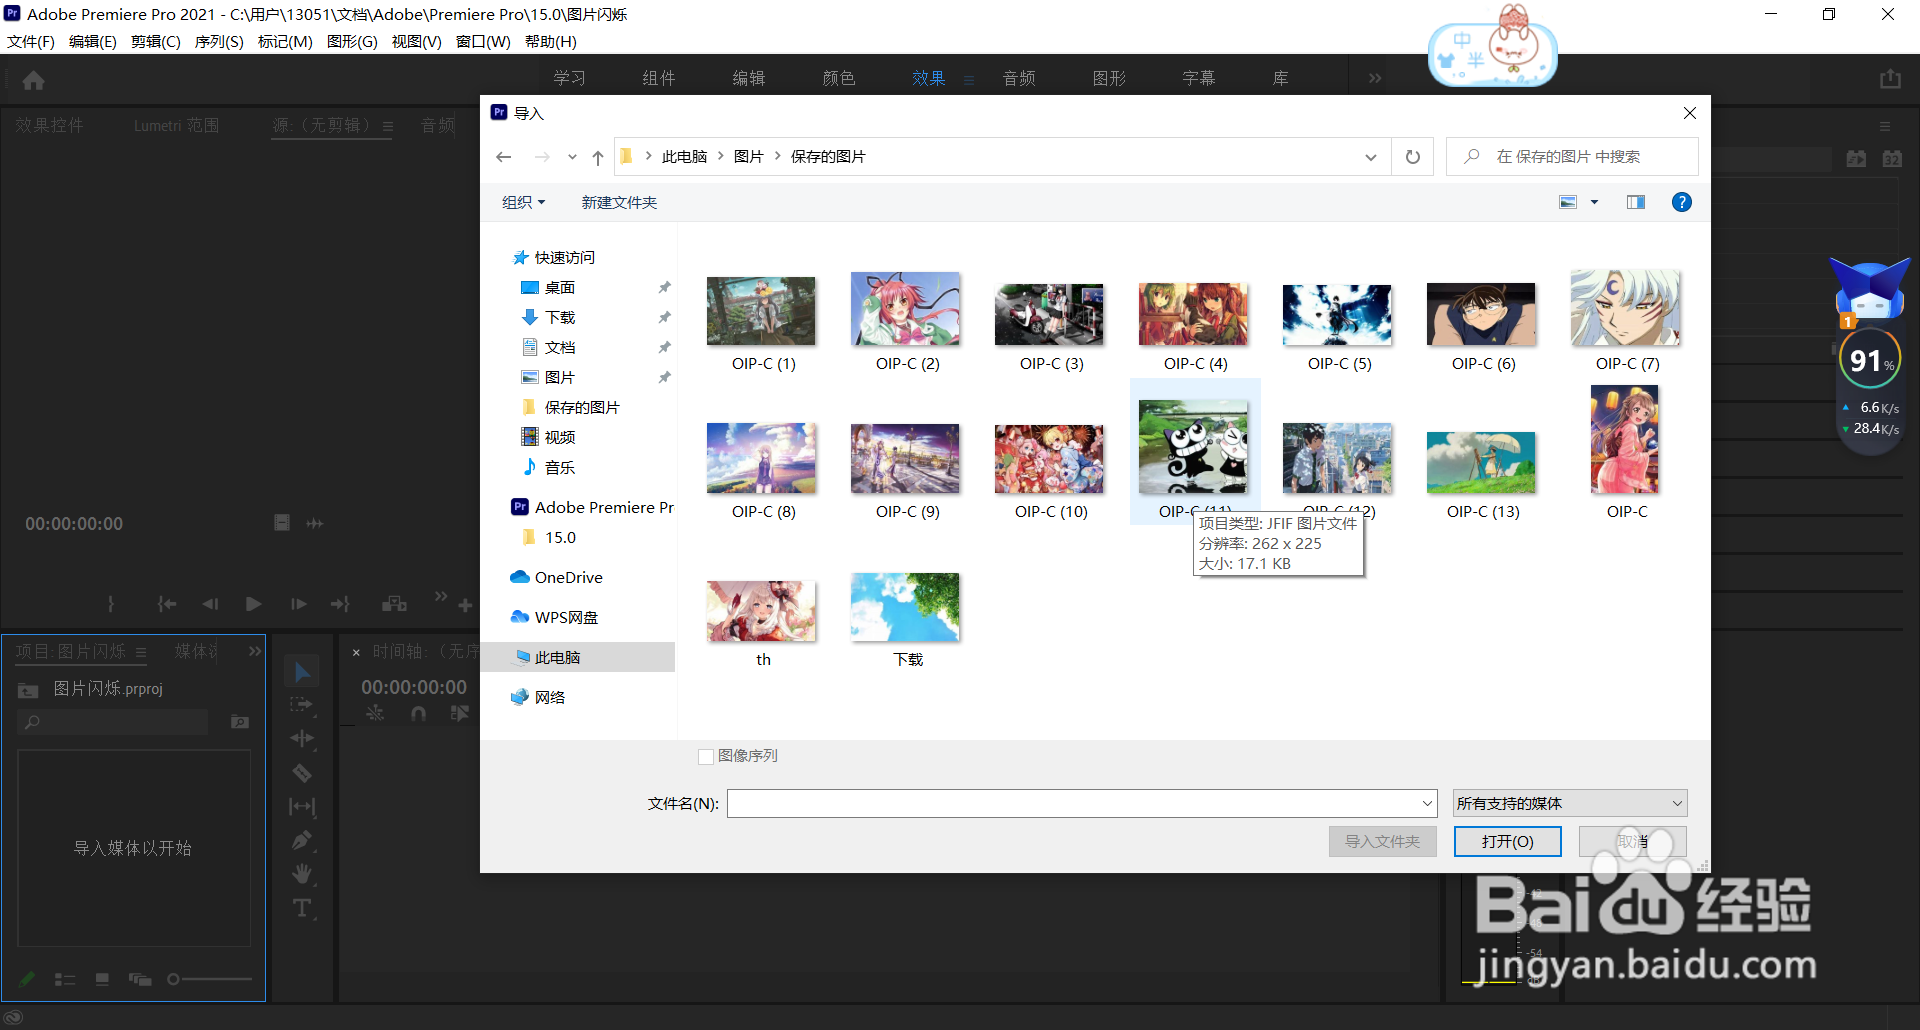Open the 序列(S) menu in Premiere
Image resolution: width=1920 pixels, height=1030 pixels.
(x=219, y=42)
